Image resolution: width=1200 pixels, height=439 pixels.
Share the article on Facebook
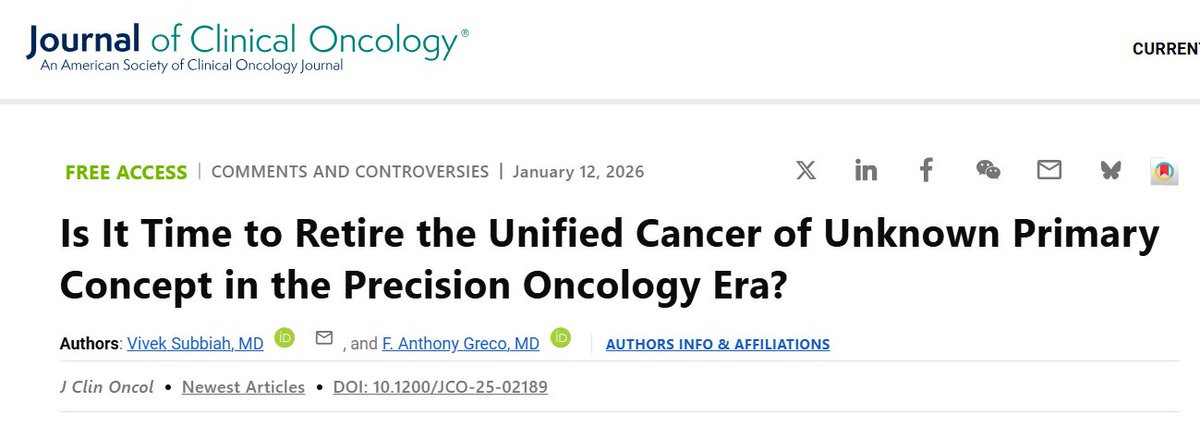(x=926, y=171)
